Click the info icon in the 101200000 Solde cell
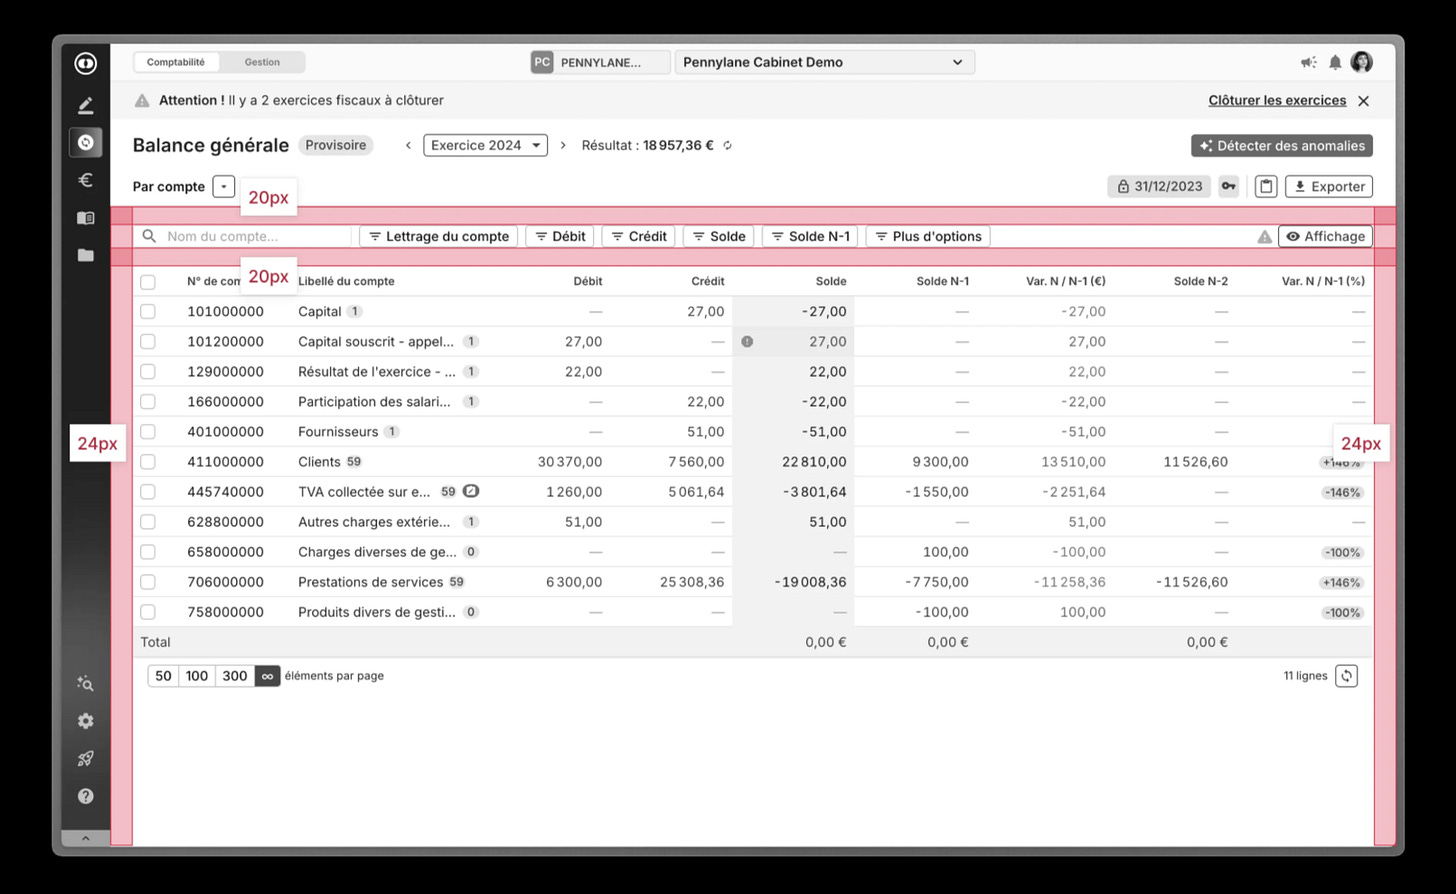This screenshot has width=1456, height=894. [747, 341]
